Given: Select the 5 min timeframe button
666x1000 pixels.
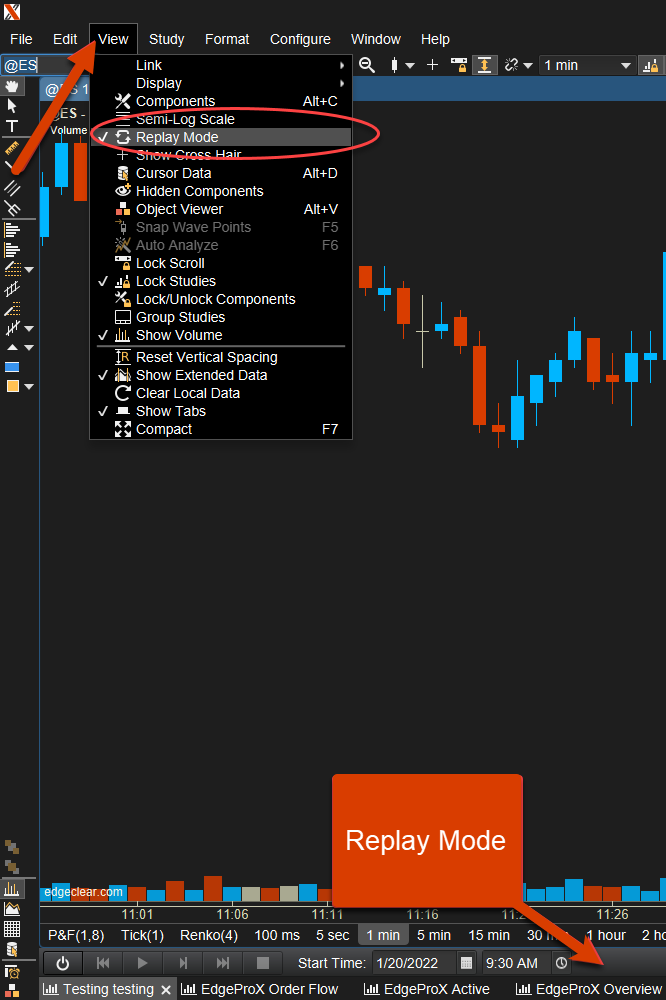Looking at the screenshot, I should (434, 935).
